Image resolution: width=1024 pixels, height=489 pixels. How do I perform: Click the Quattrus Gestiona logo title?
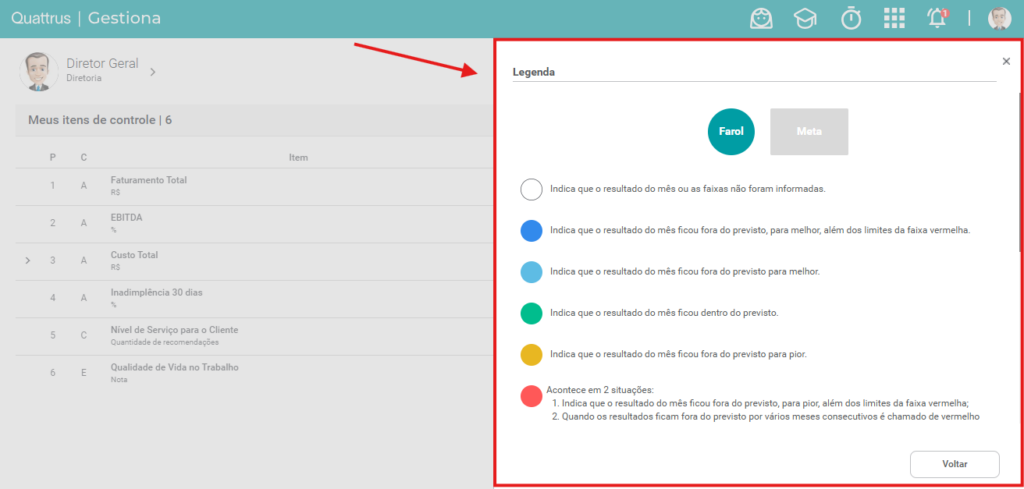(x=86, y=18)
